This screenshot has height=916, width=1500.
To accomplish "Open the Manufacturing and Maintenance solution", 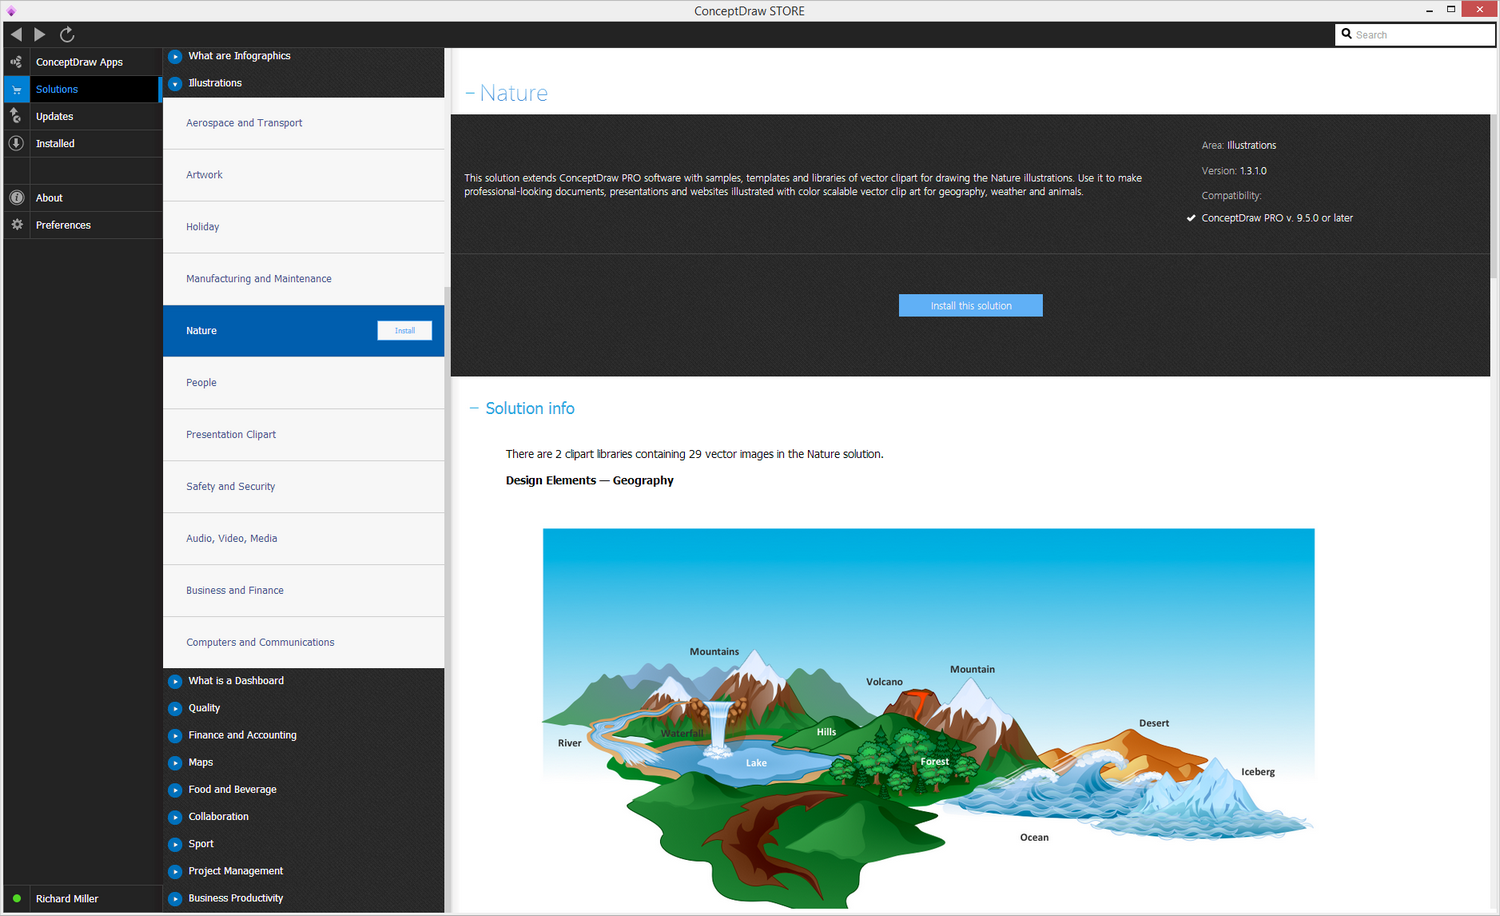I will tap(303, 279).
